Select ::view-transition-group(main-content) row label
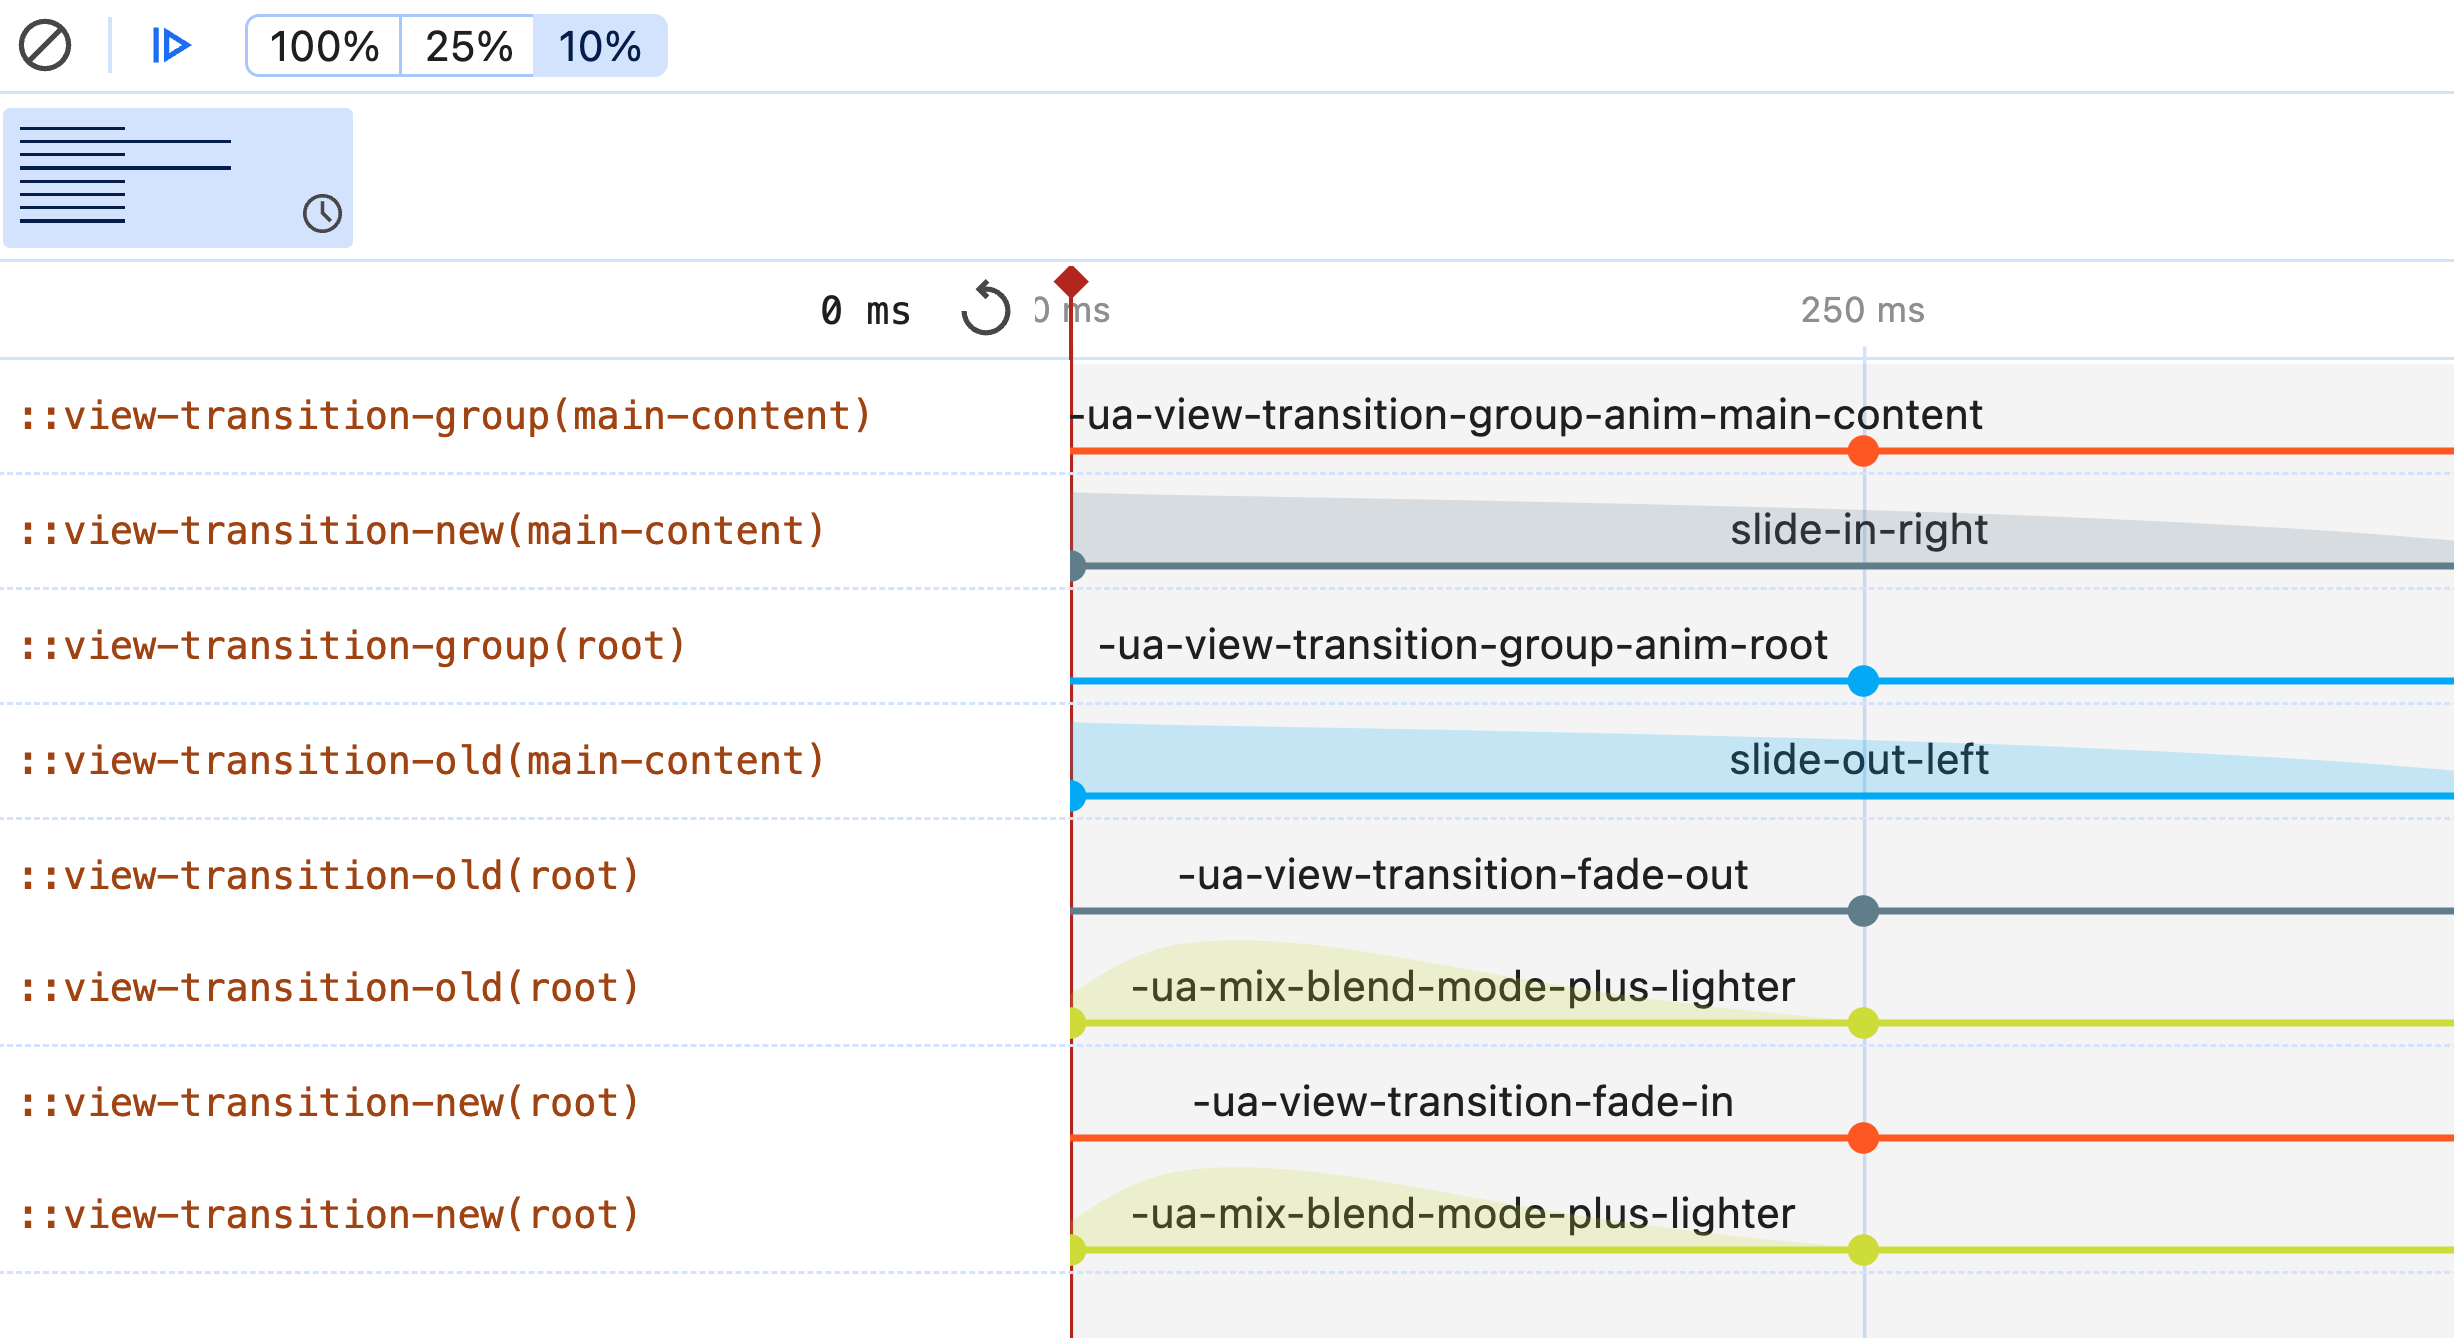This screenshot has width=2454, height=1338. pos(446,416)
